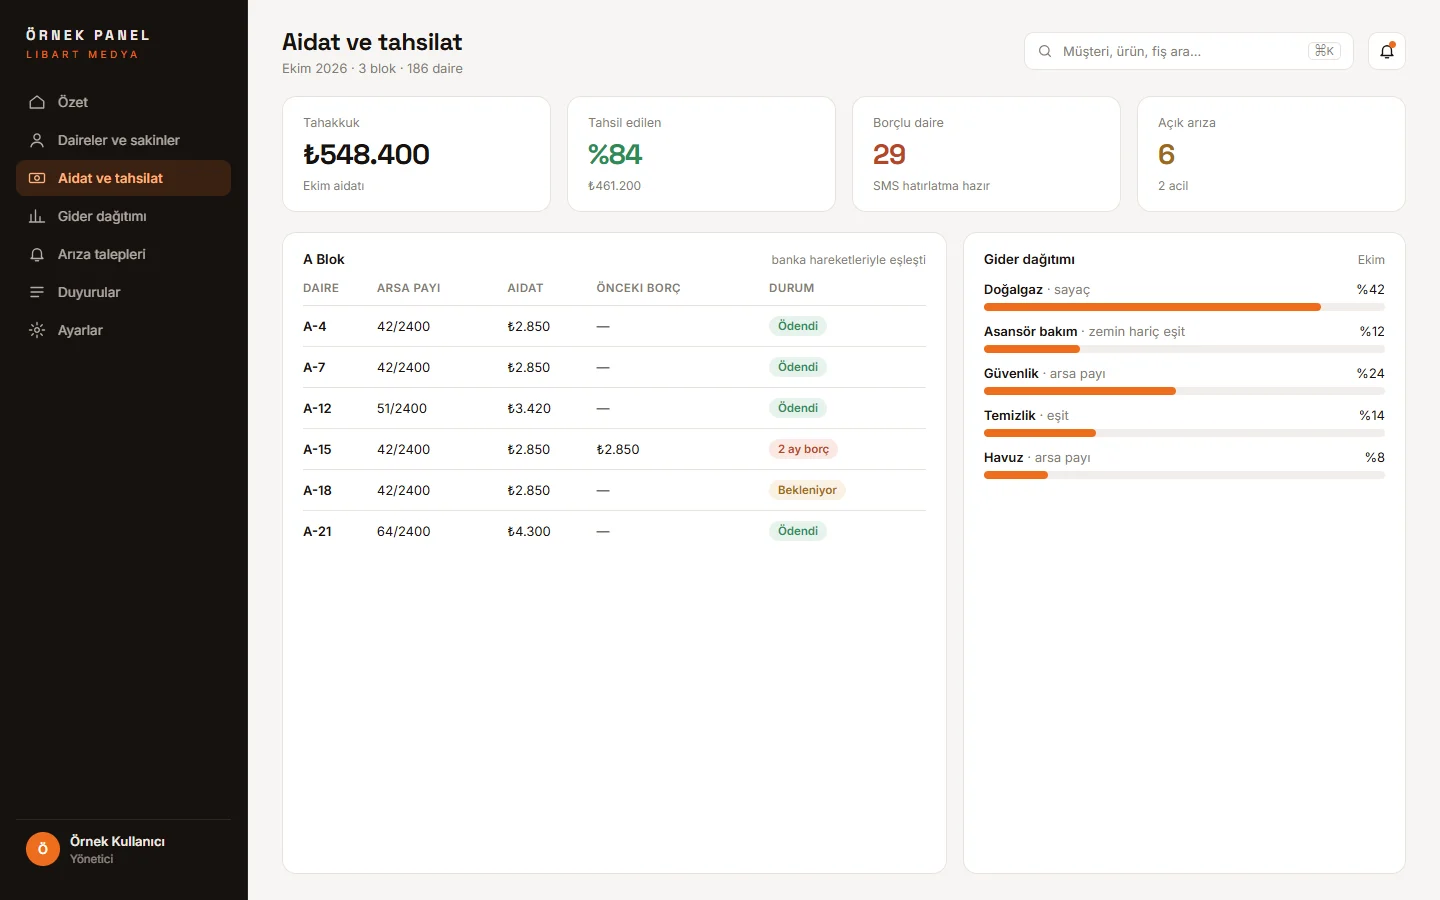Viewport: 1440px width, 900px height.
Task: Click the Ayarlar gear icon
Action: (x=37, y=330)
